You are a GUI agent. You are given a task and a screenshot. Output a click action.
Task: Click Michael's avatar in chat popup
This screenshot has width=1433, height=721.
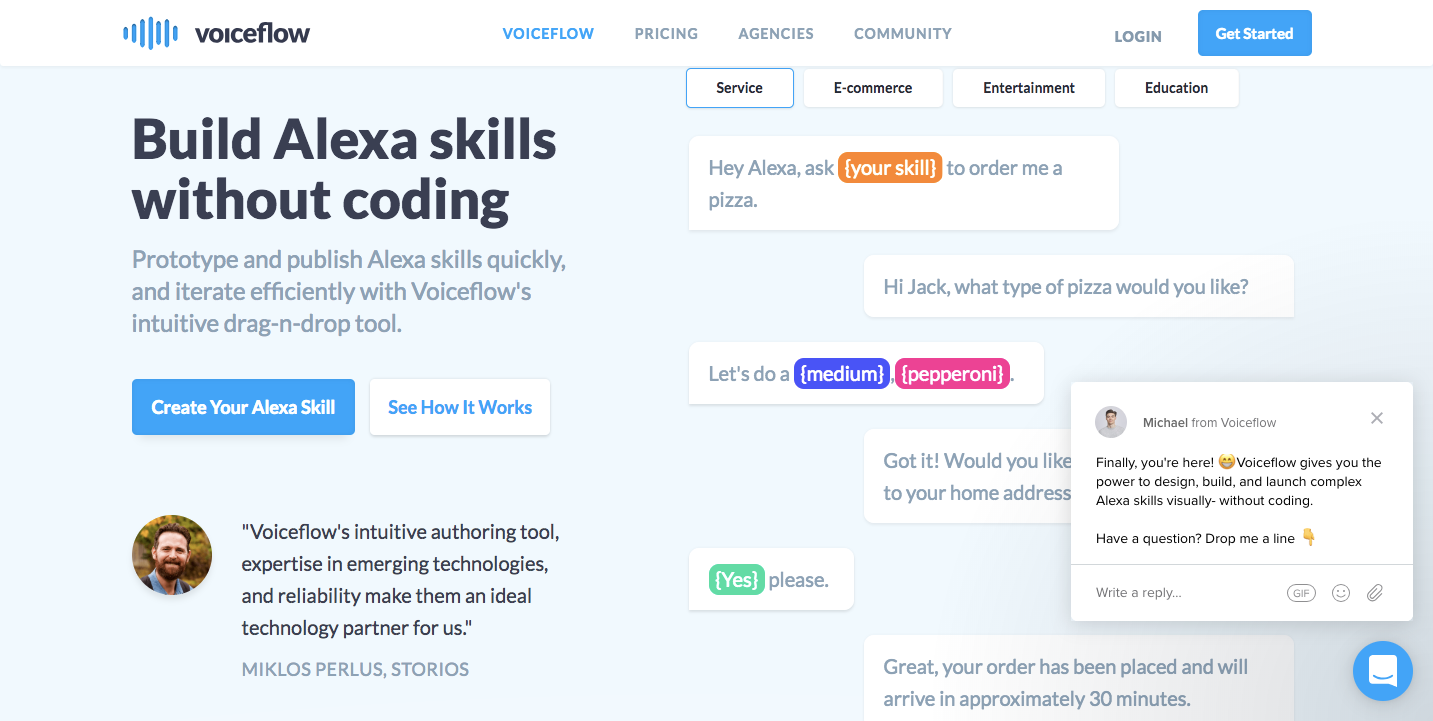[1111, 422]
